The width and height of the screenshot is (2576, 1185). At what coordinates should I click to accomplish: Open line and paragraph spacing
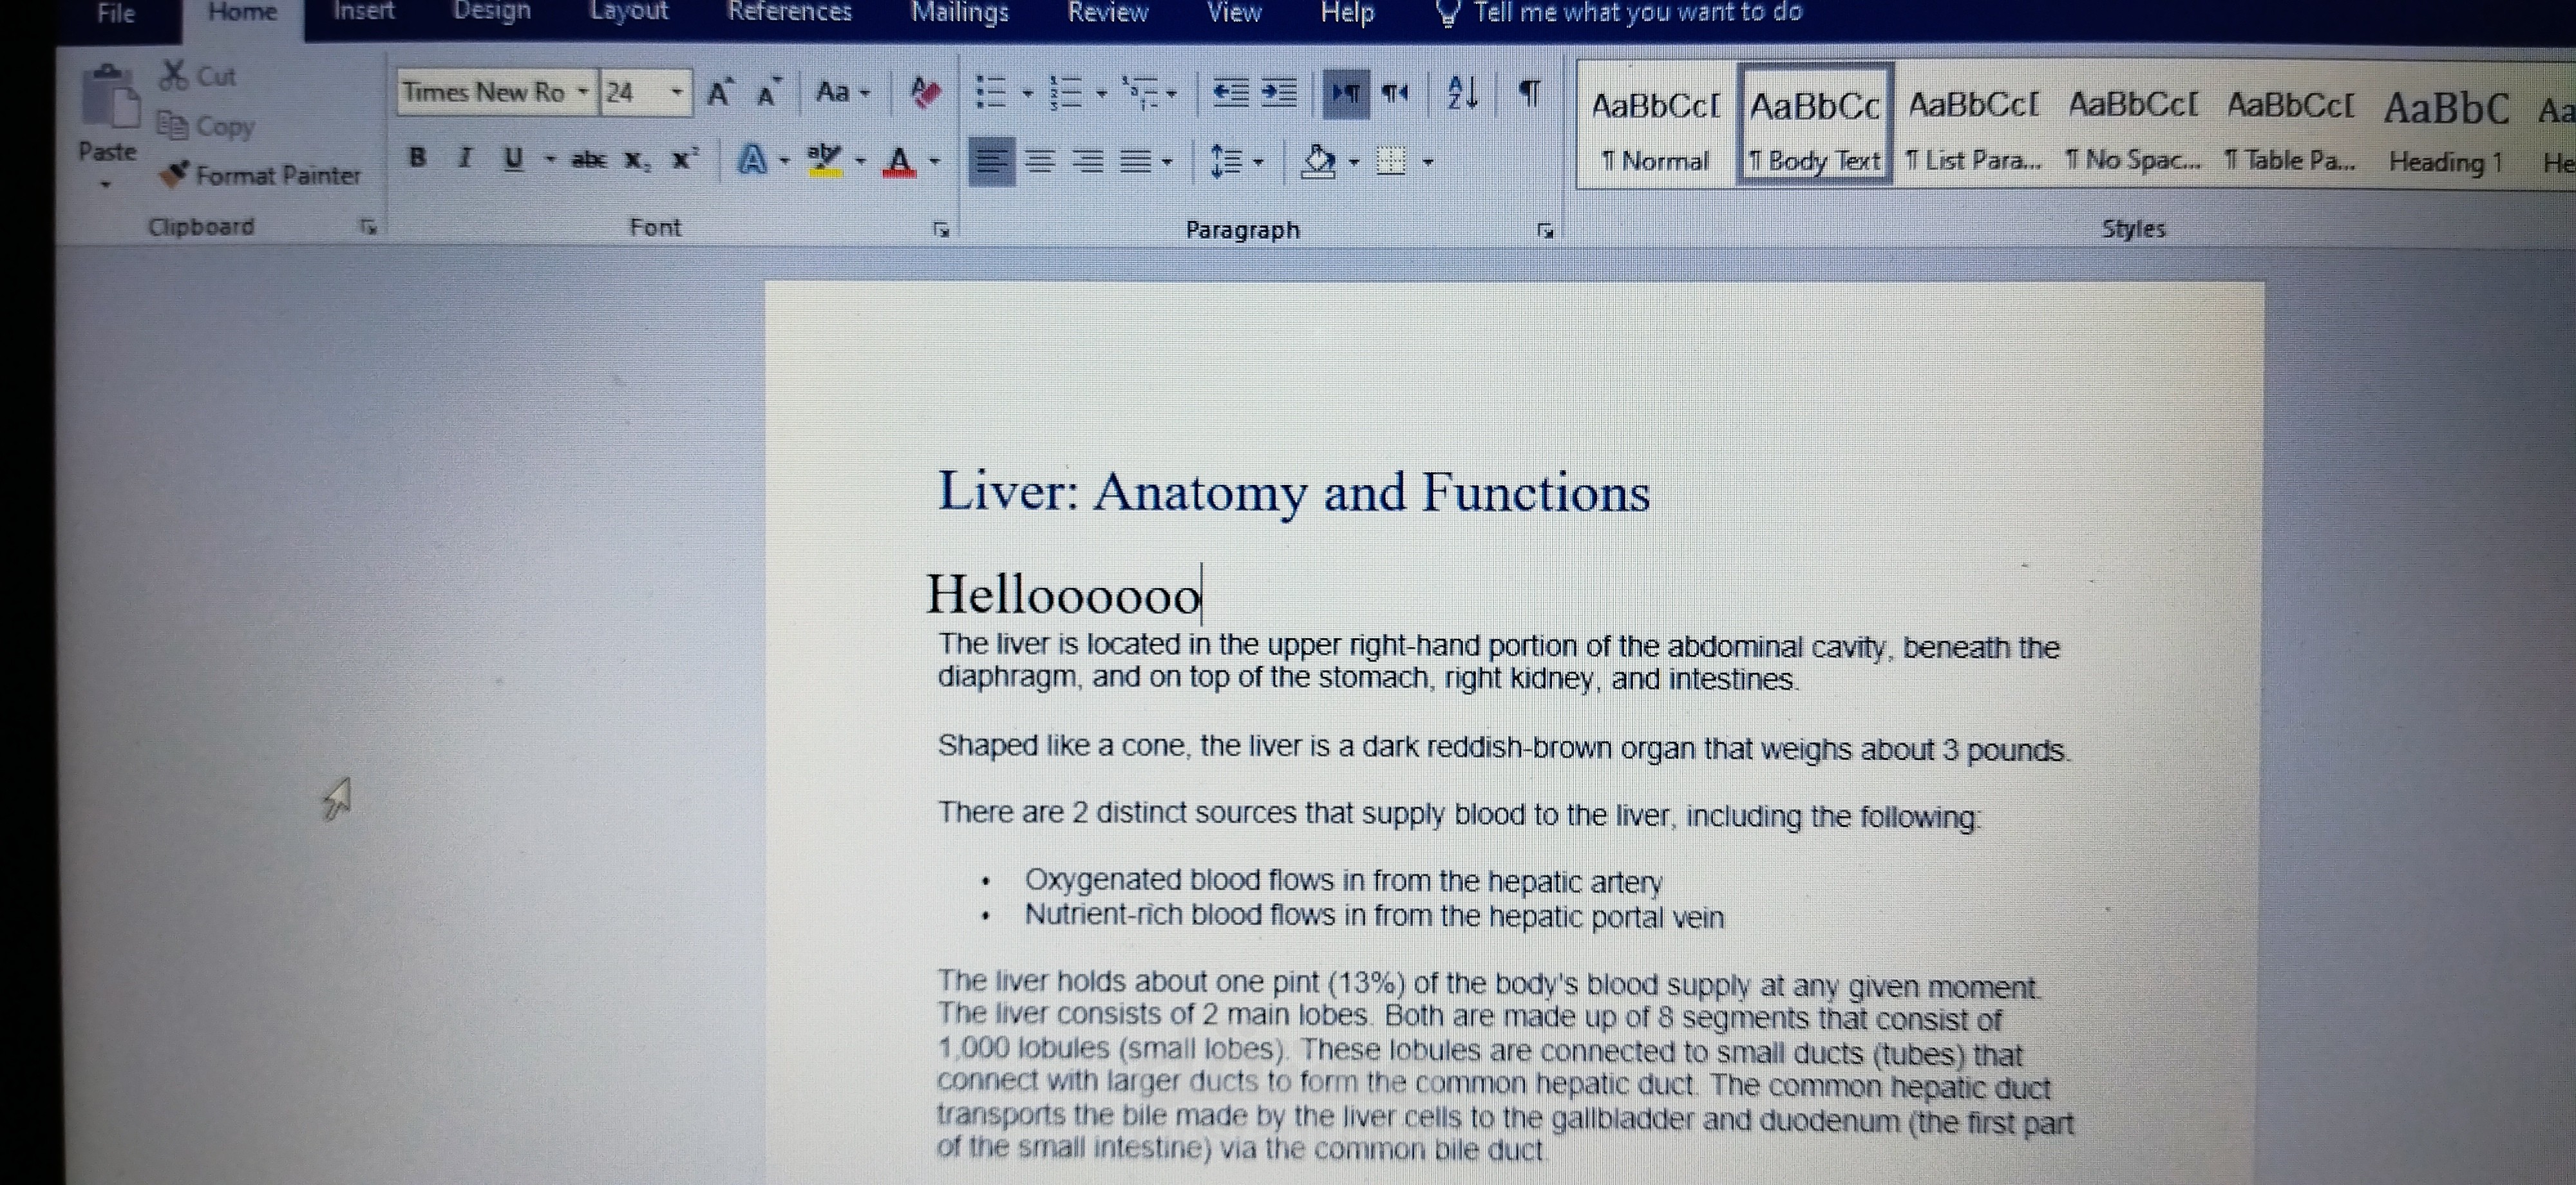coord(1226,161)
